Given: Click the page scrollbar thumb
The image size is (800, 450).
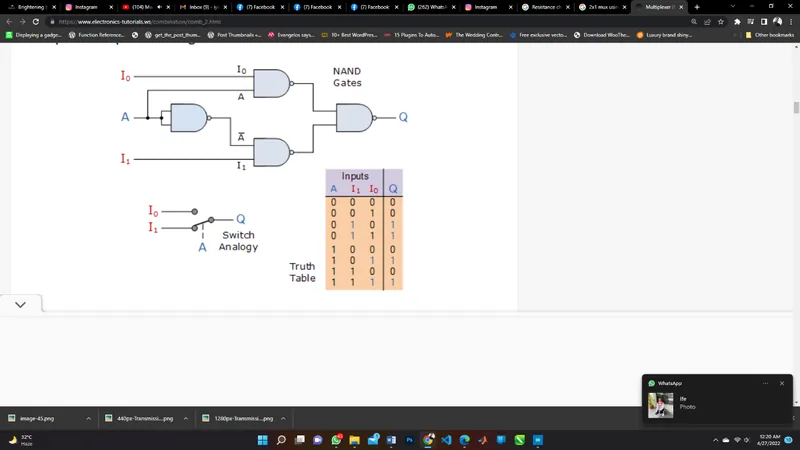Looking at the screenshot, I should point(796,108).
